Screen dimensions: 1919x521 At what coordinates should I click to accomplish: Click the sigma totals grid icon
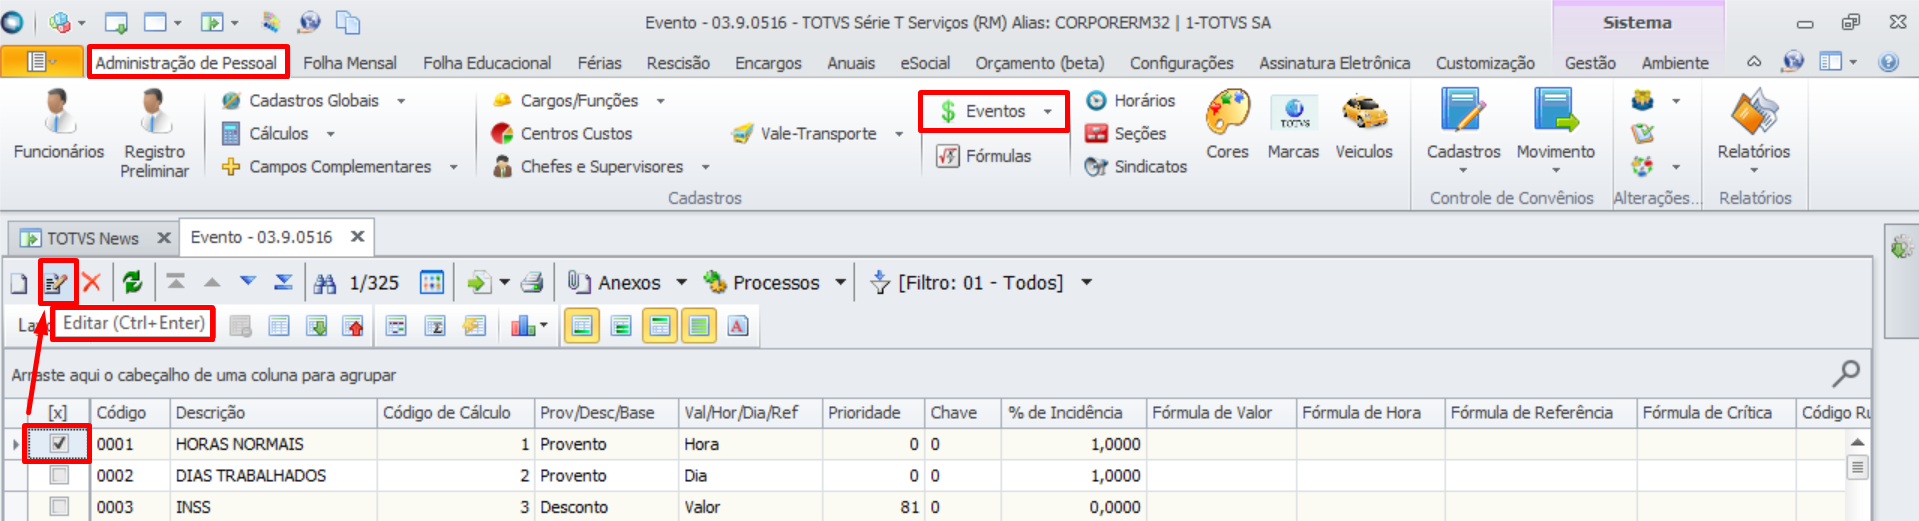435,326
